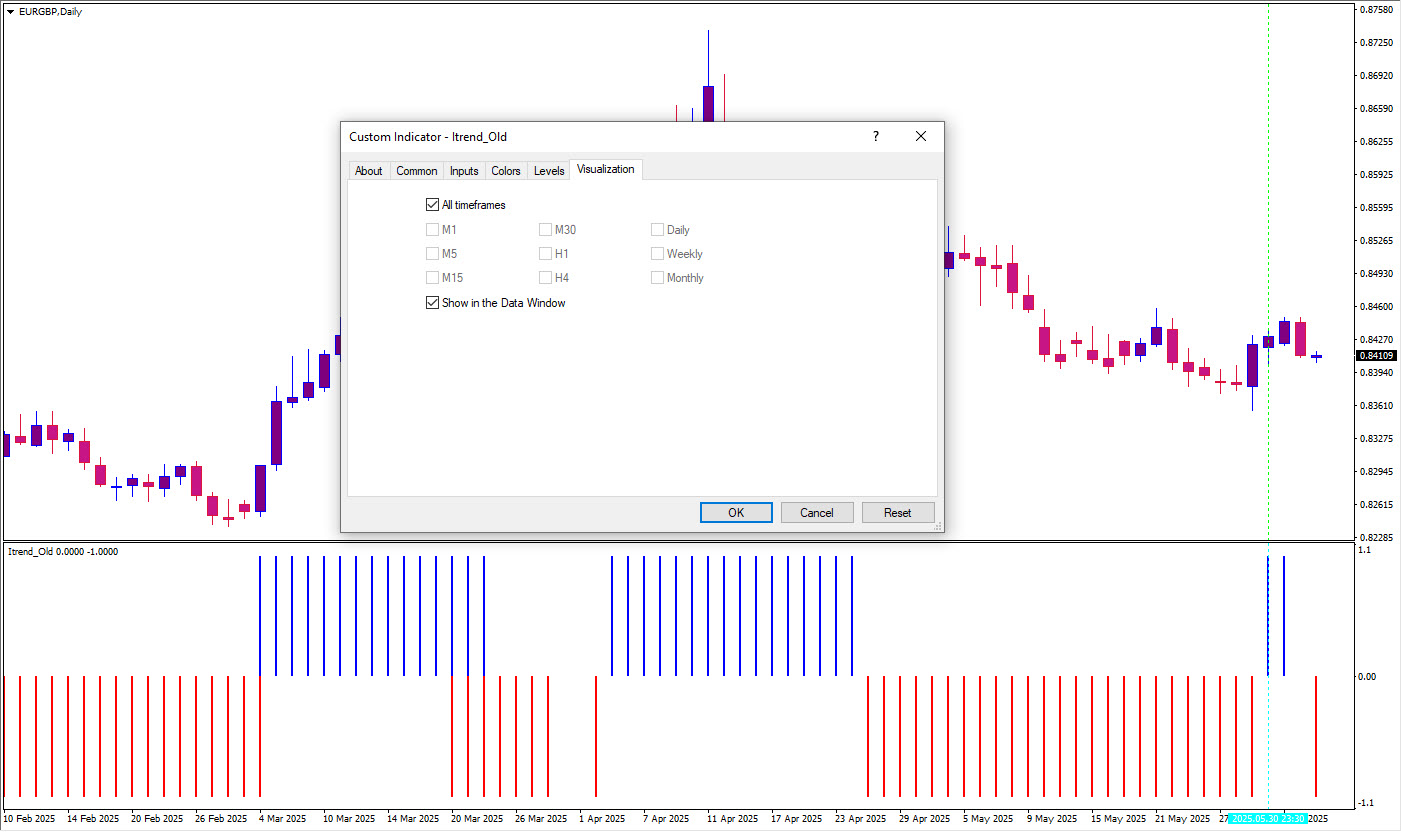The height and width of the screenshot is (832, 1401).
Task: Click the green dashed vertical line
Action: (1268, 200)
